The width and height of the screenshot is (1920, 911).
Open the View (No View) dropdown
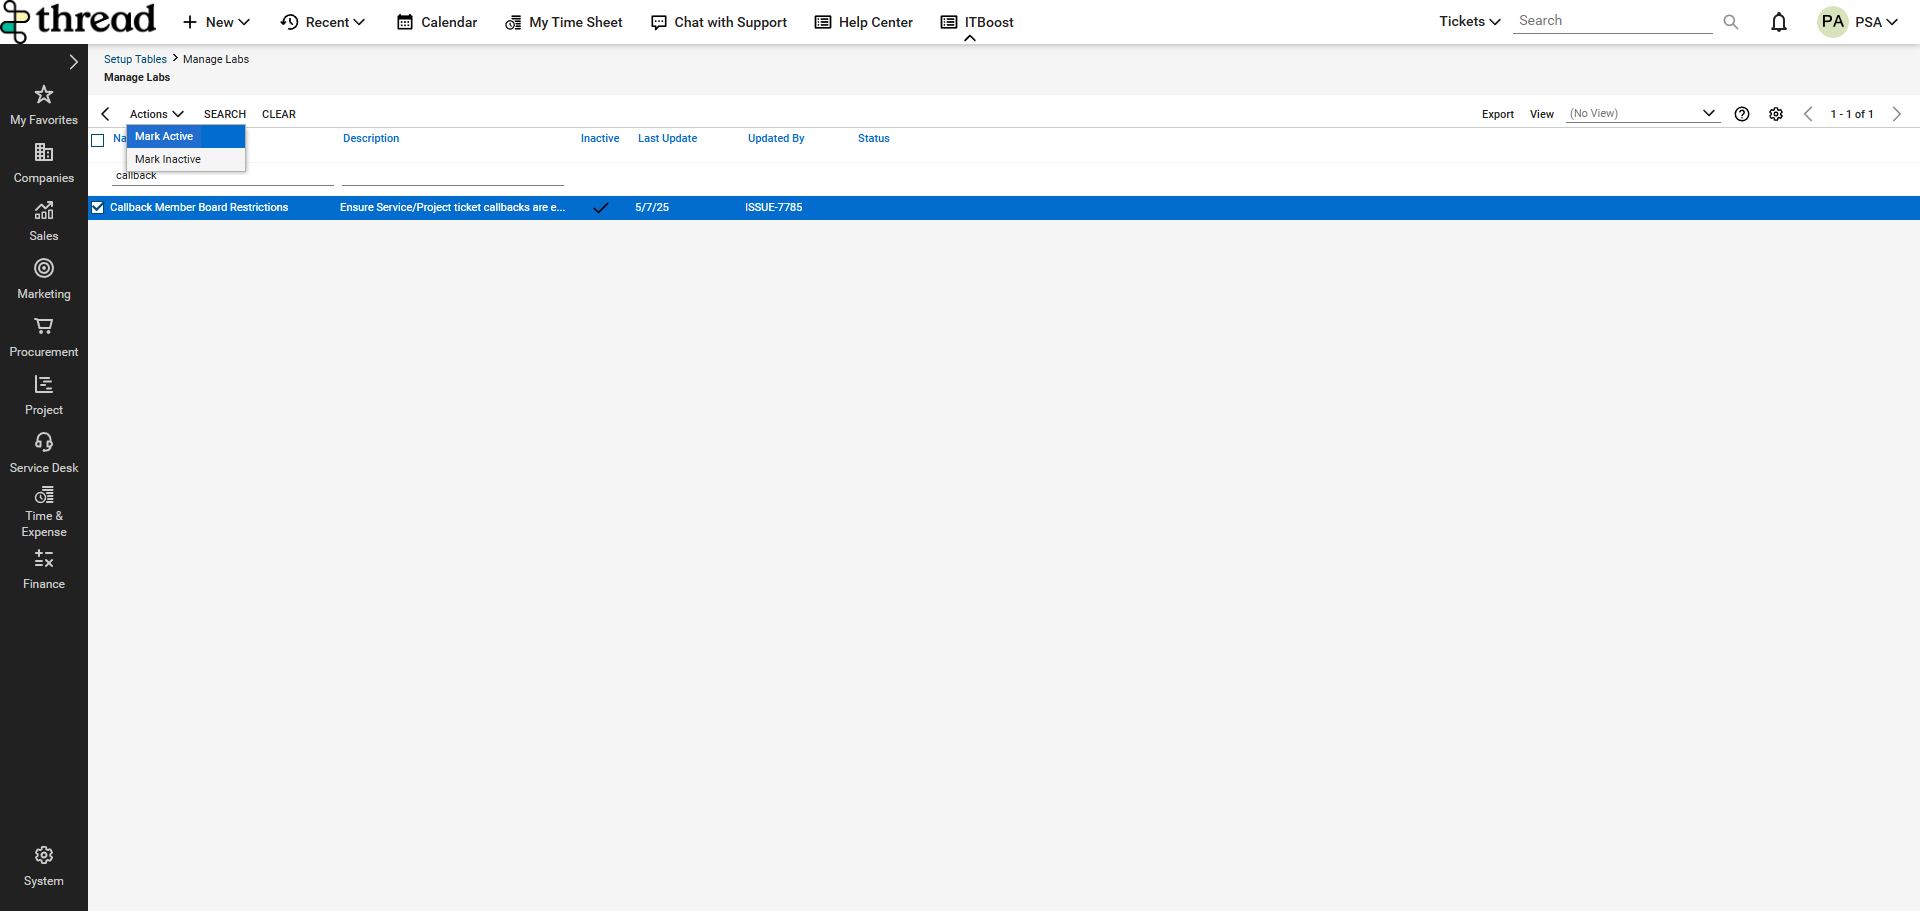pyautogui.click(x=1642, y=114)
